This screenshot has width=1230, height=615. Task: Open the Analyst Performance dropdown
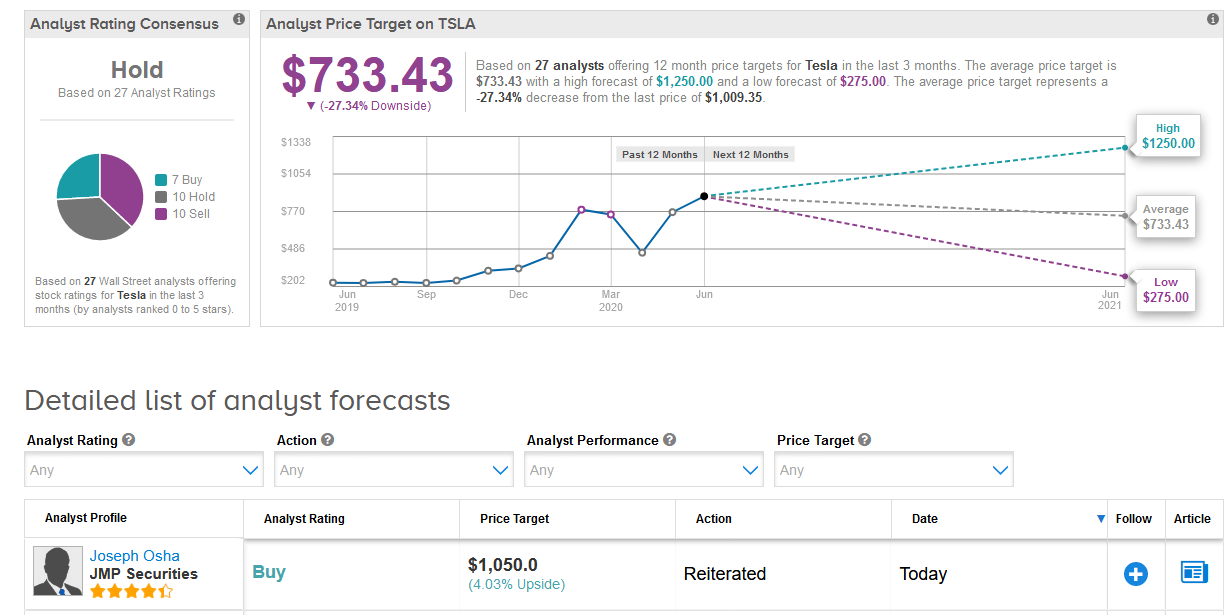coord(644,470)
